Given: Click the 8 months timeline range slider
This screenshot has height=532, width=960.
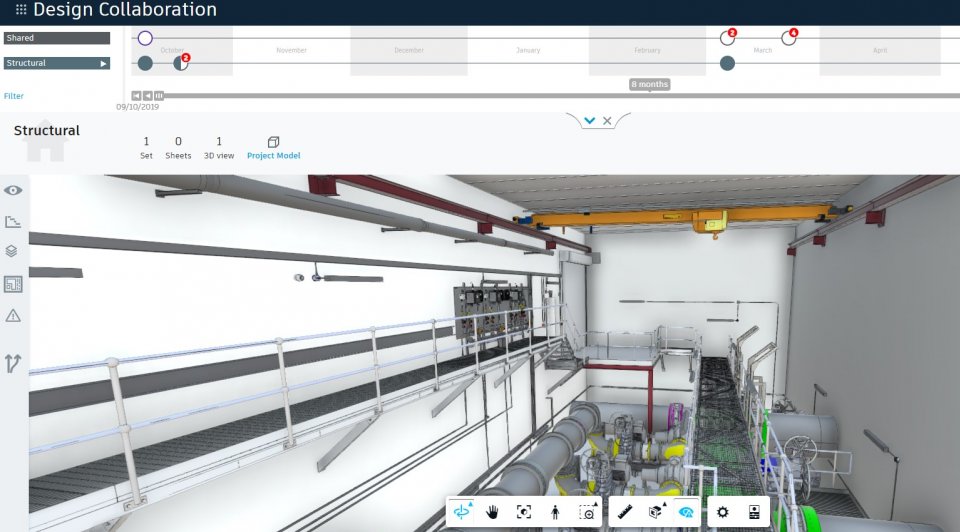Looking at the screenshot, I should click(649, 85).
